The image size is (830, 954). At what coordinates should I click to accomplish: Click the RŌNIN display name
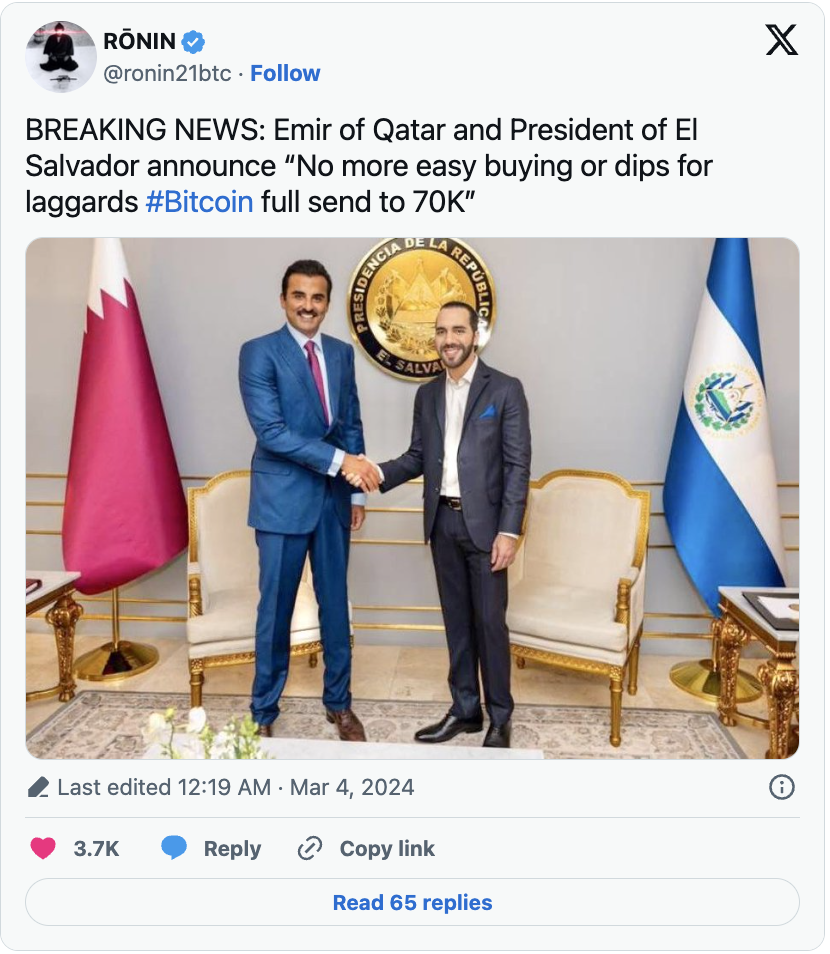click(140, 41)
